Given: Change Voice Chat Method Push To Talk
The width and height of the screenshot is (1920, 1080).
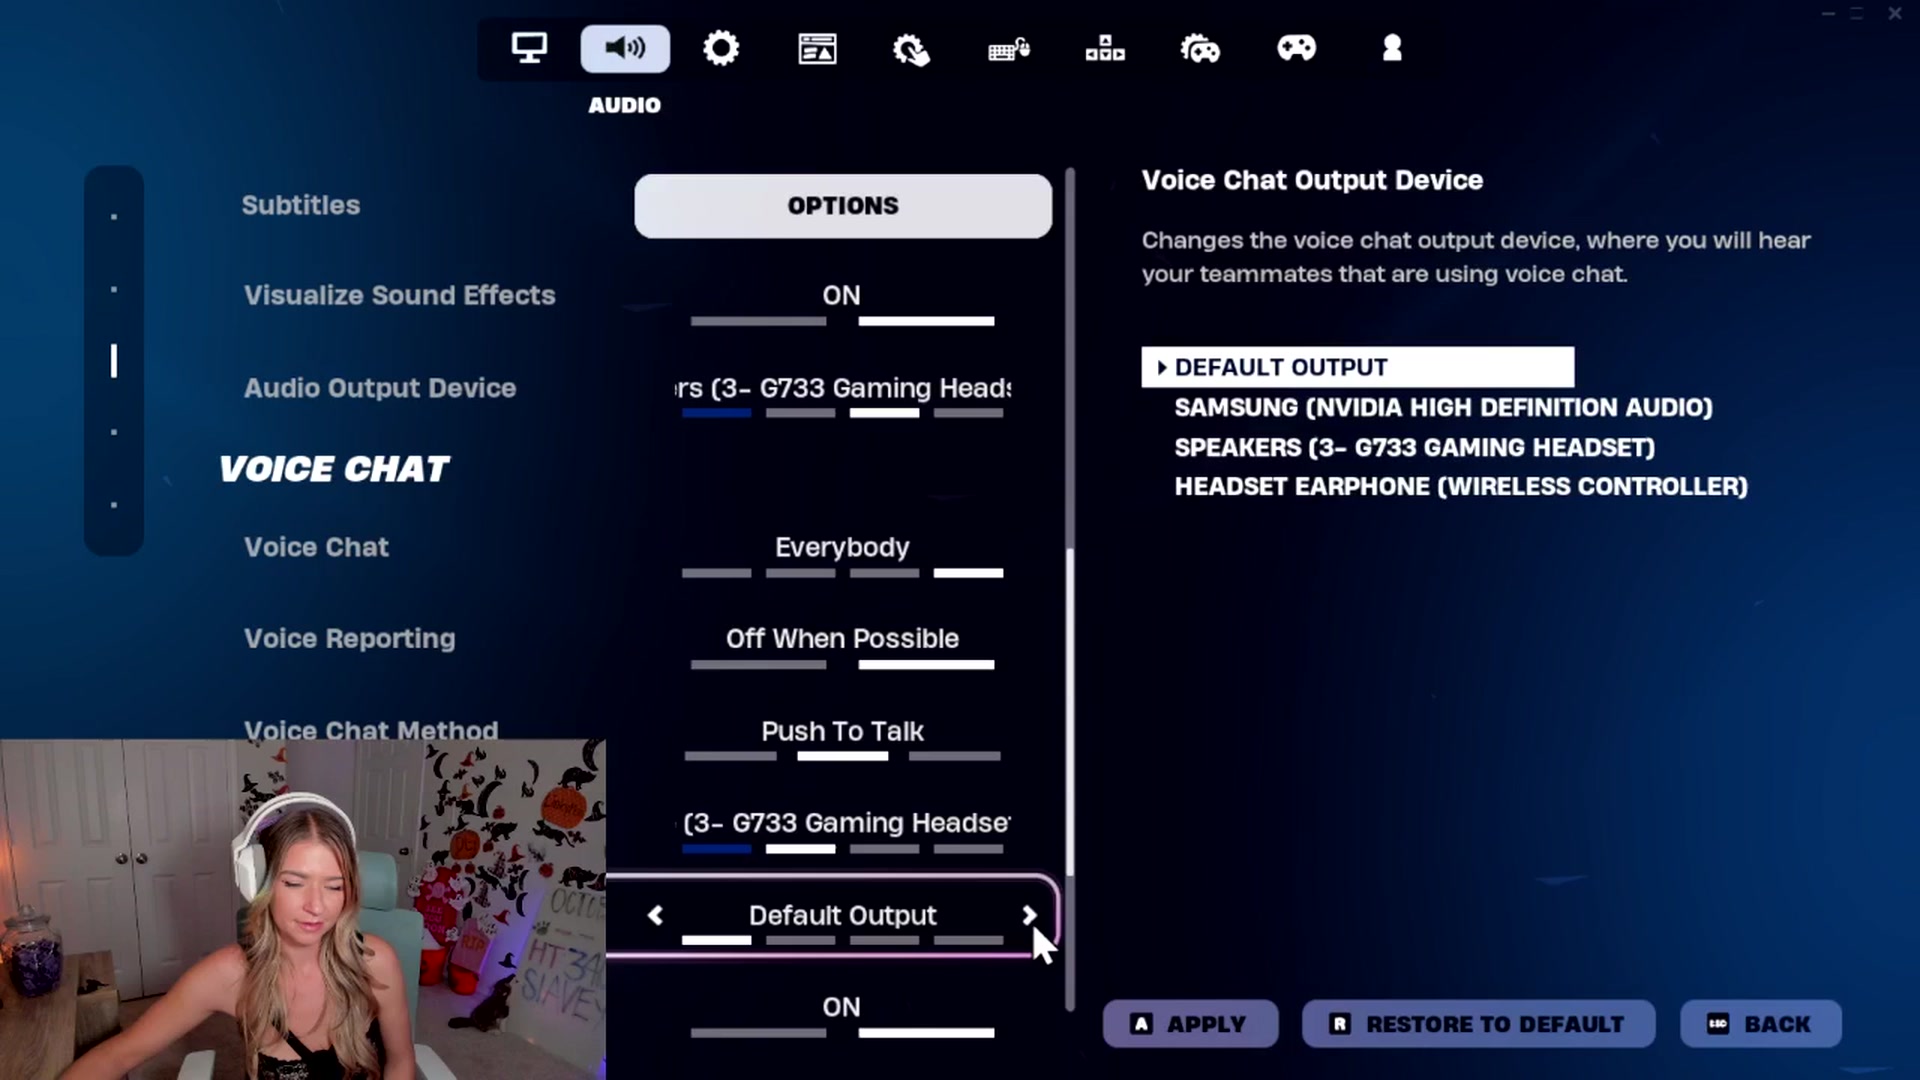Looking at the screenshot, I should pos(842,740).
